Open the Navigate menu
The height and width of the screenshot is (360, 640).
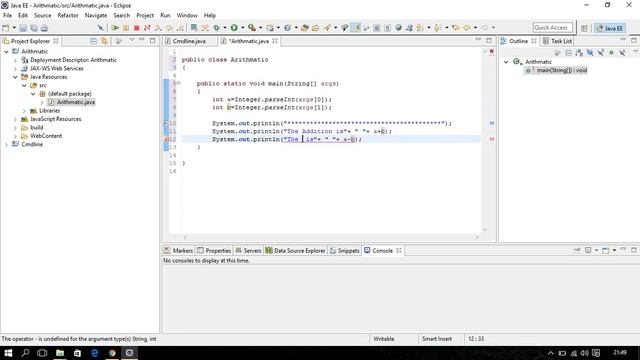pyautogui.click(x=96, y=16)
